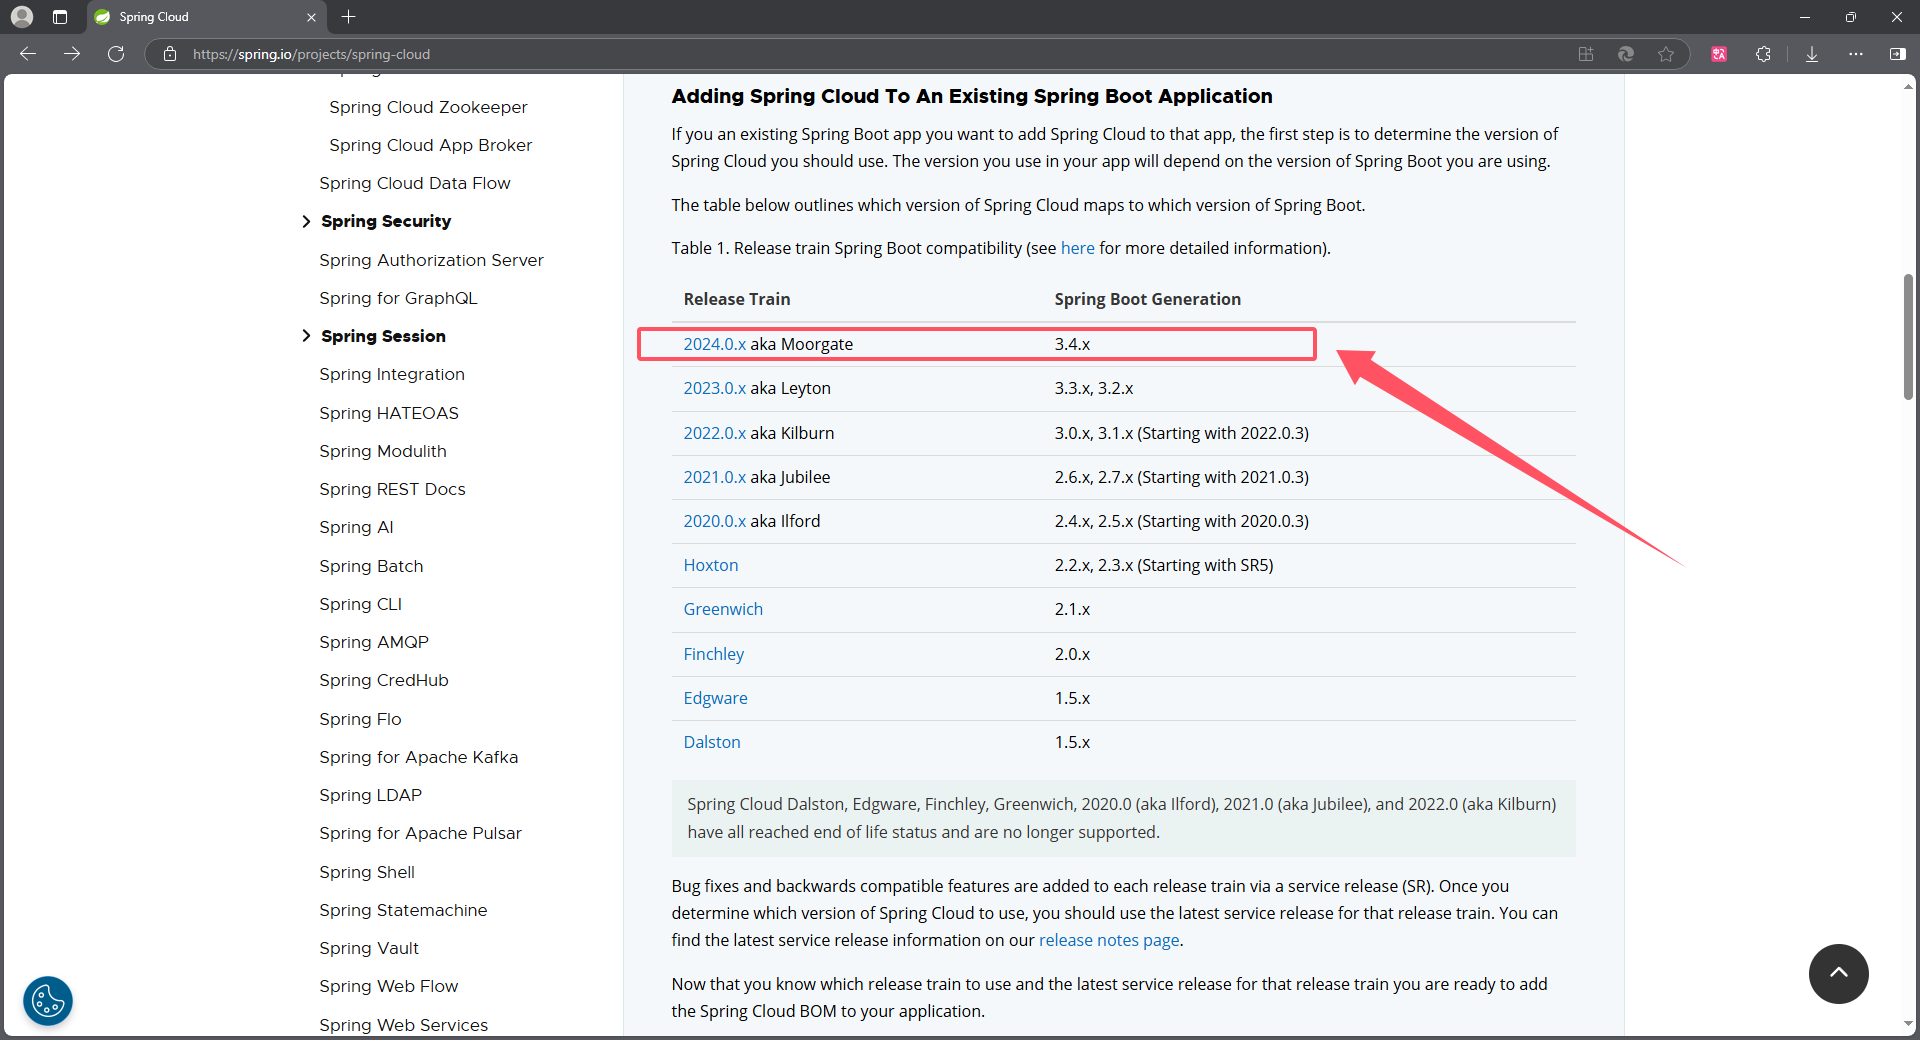1920x1040 pixels.
Task: Open Spring AI link
Action: (x=356, y=527)
